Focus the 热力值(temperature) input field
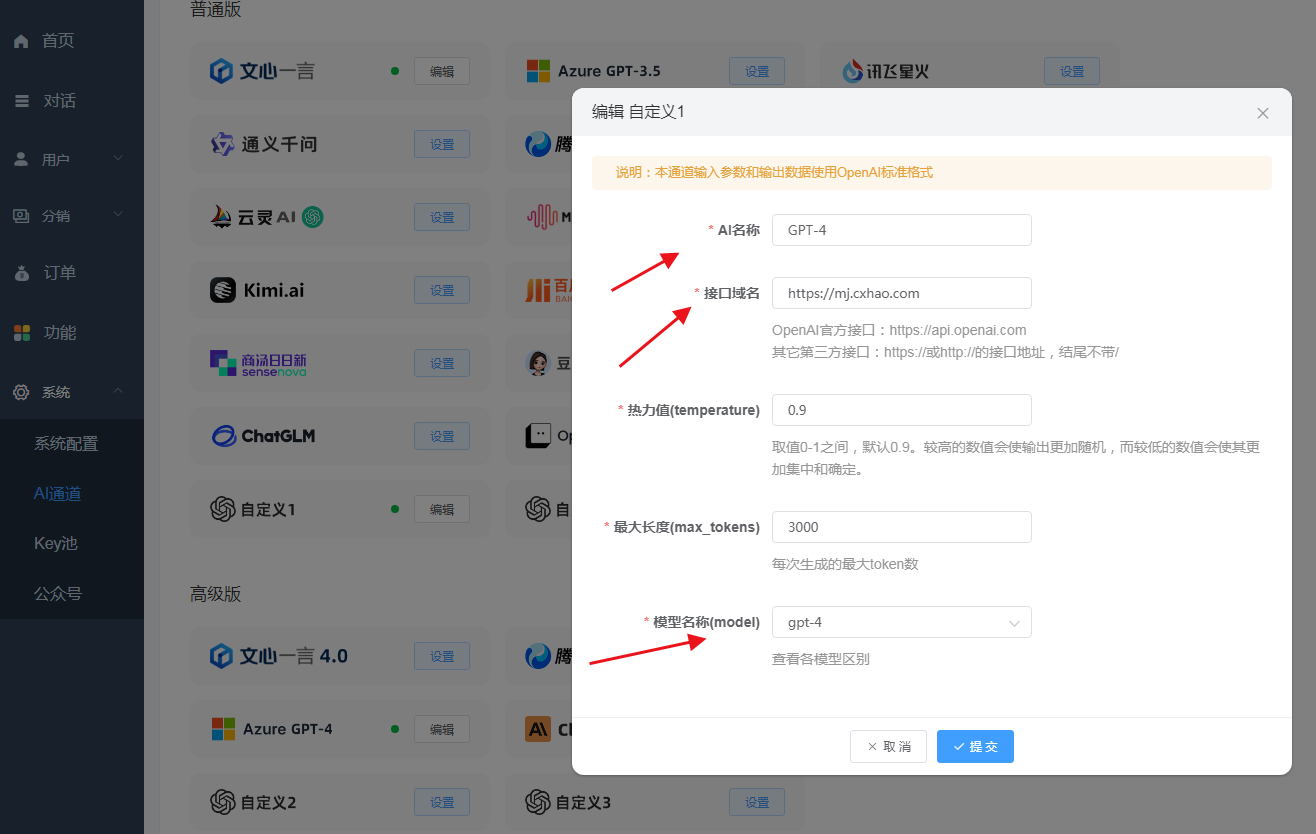 (x=901, y=410)
